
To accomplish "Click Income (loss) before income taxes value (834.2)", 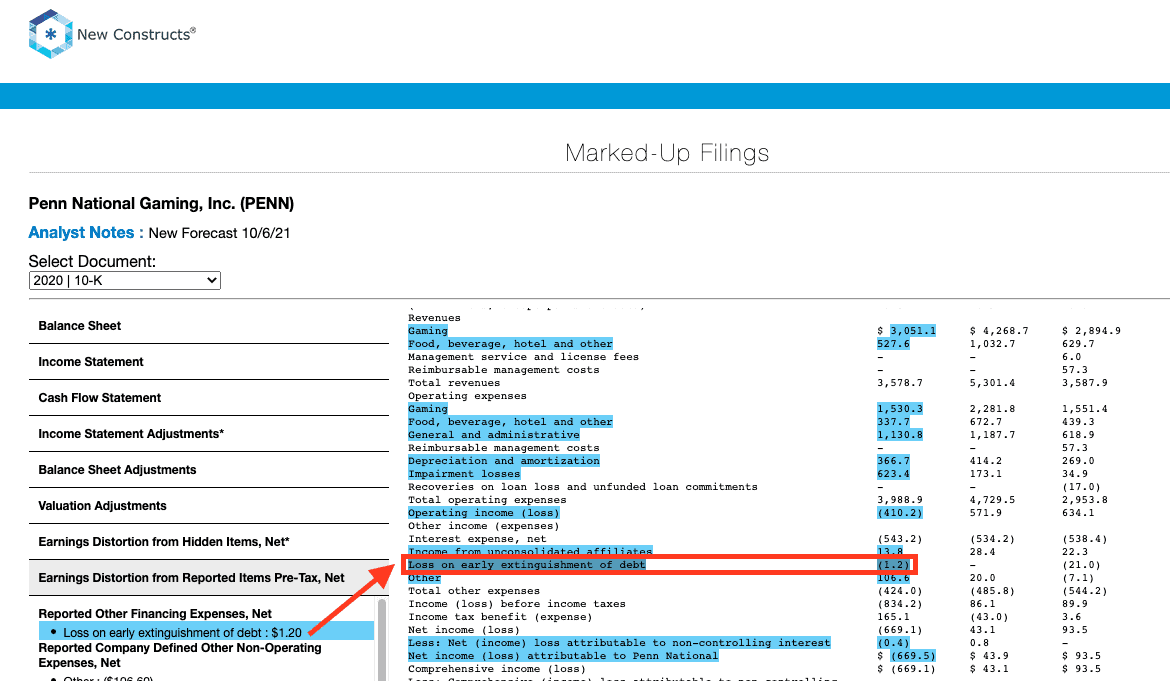I will 900,603.
